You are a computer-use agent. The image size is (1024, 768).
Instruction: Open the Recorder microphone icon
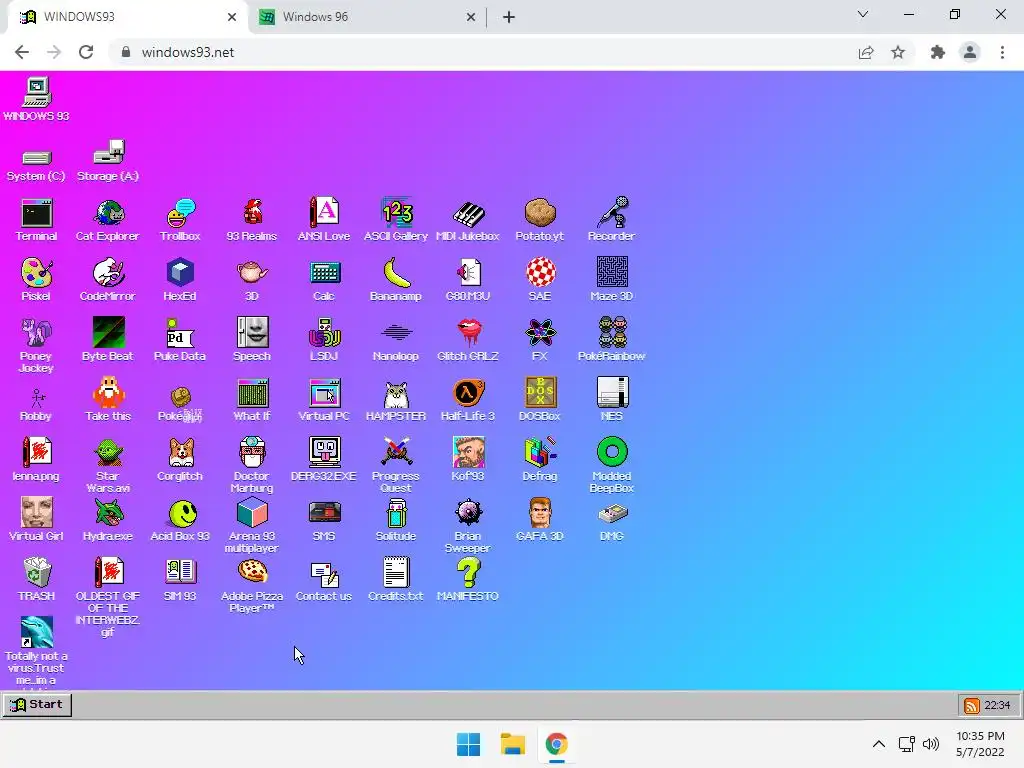coord(611,221)
